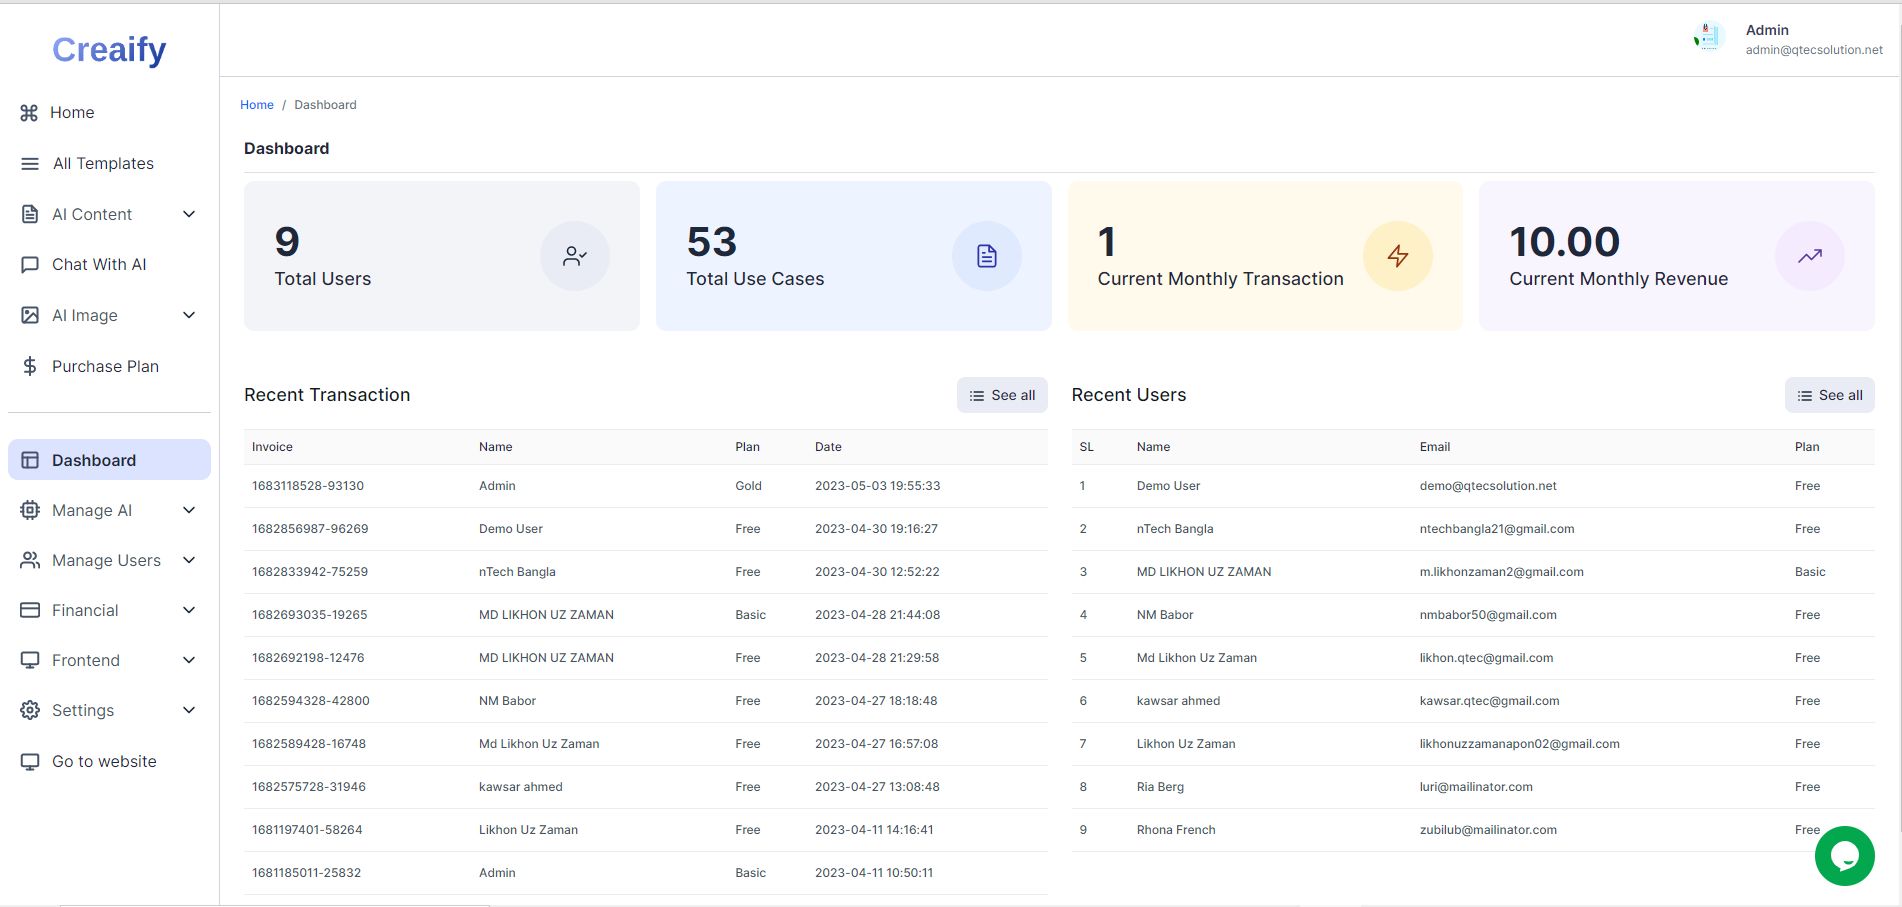The image size is (1902, 907).
Task: Click the Monthly Revenue trend arrow icon
Action: pos(1809,256)
